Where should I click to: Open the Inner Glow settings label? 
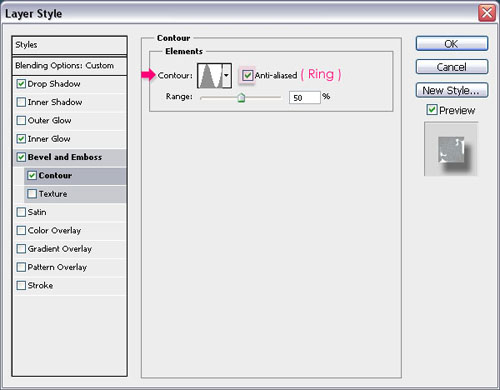(x=49, y=139)
